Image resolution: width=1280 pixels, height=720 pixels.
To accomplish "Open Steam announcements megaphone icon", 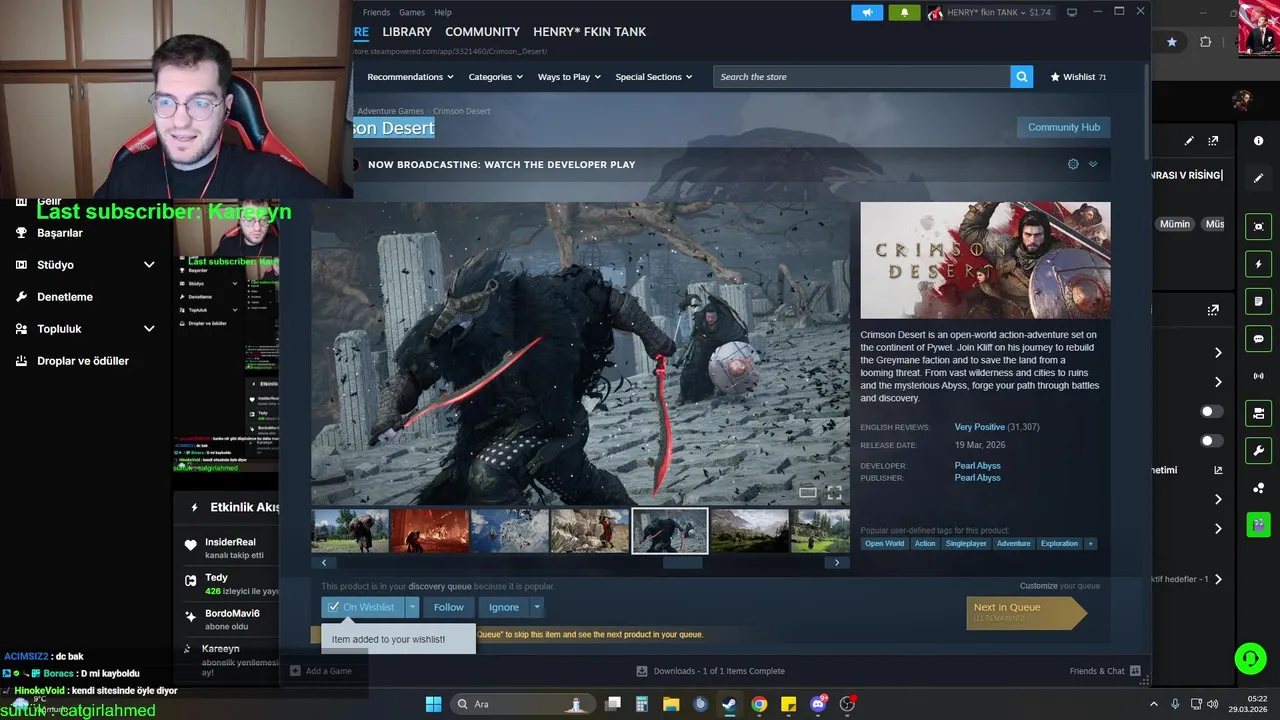I will (x=867, y=12).
